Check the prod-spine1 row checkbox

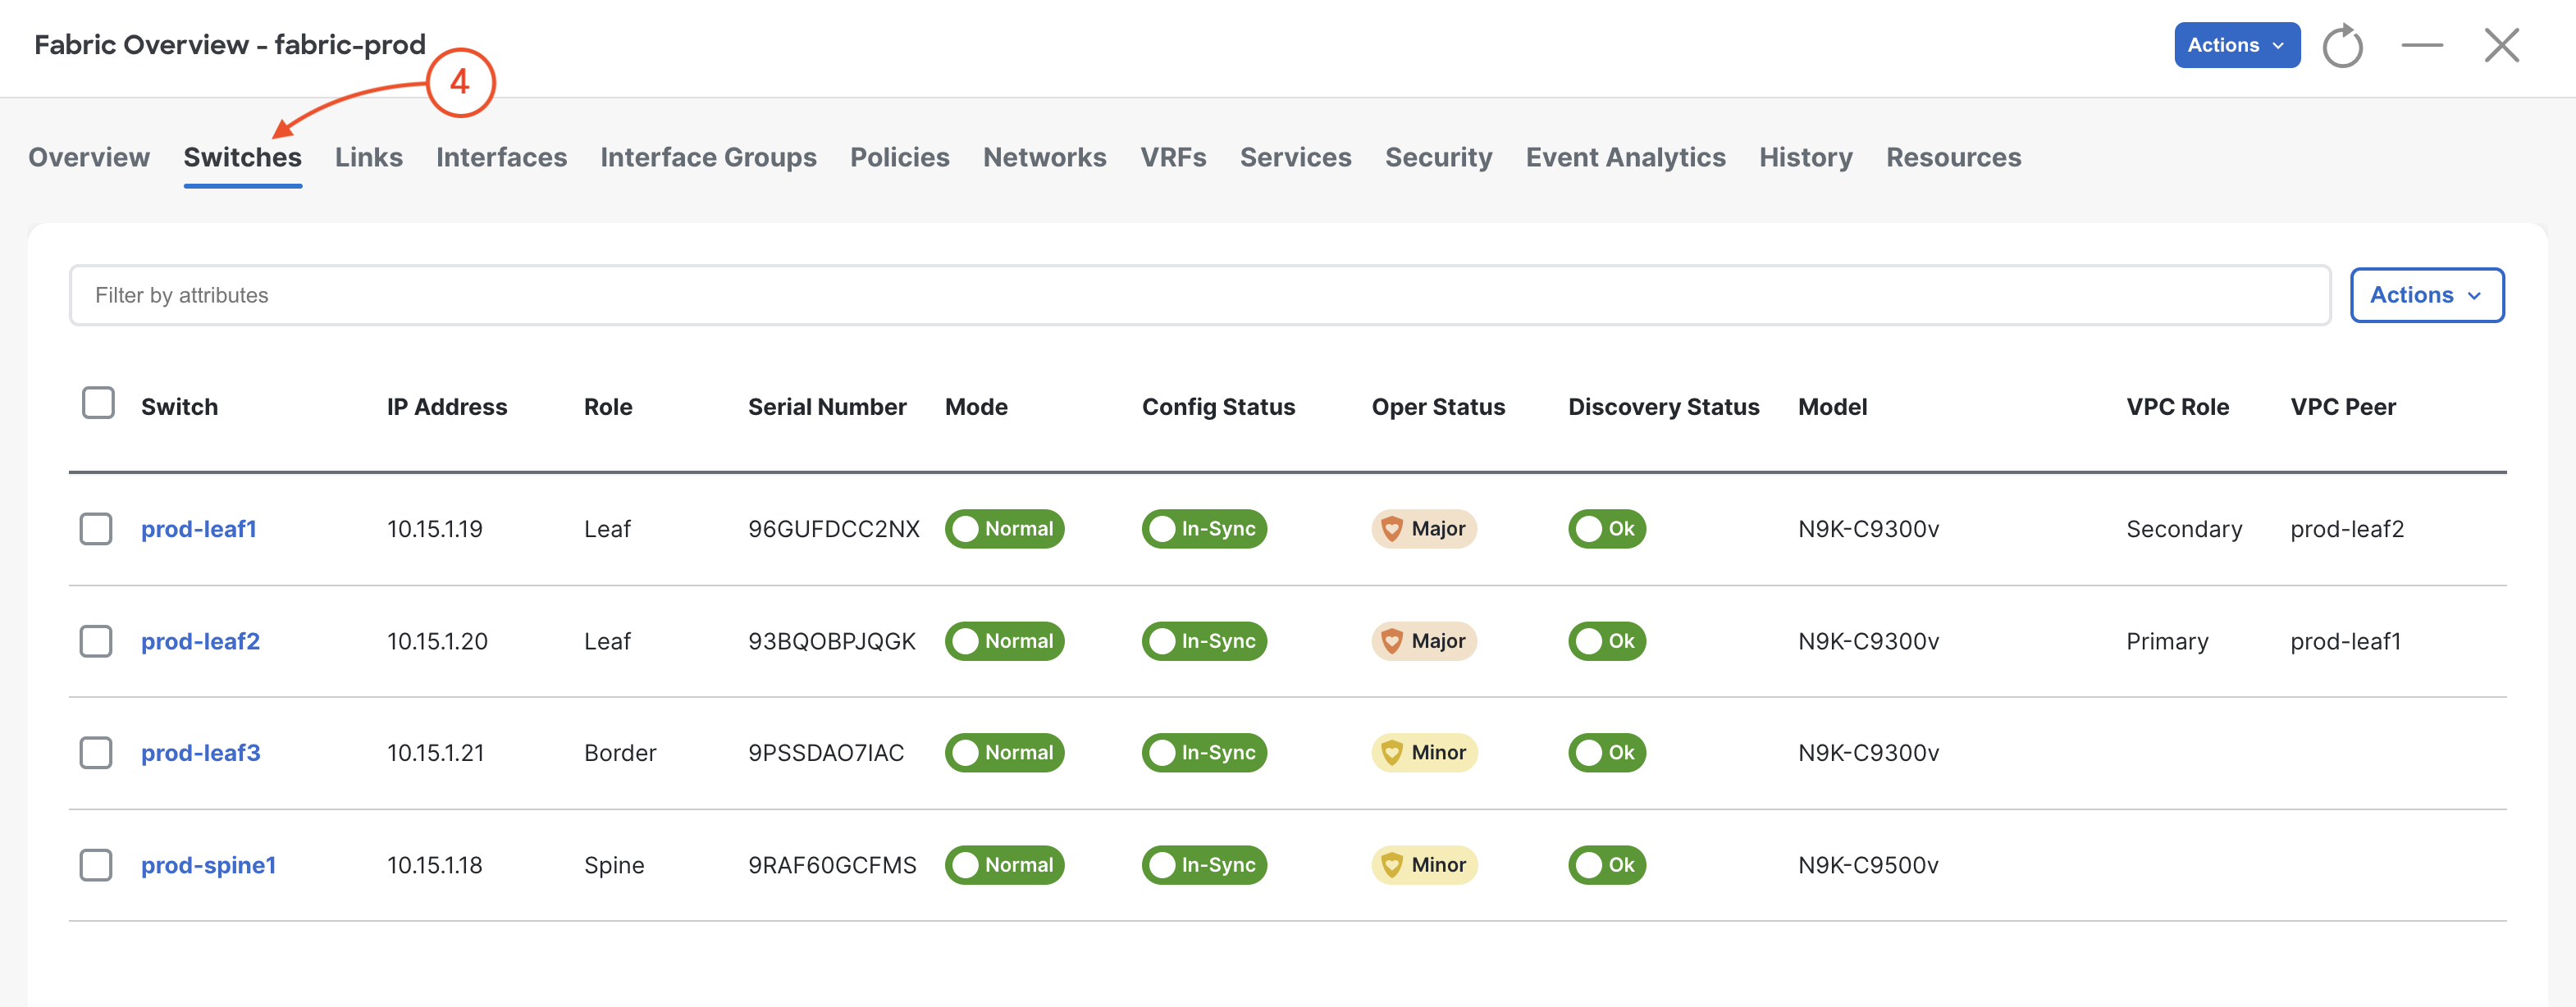96,865
